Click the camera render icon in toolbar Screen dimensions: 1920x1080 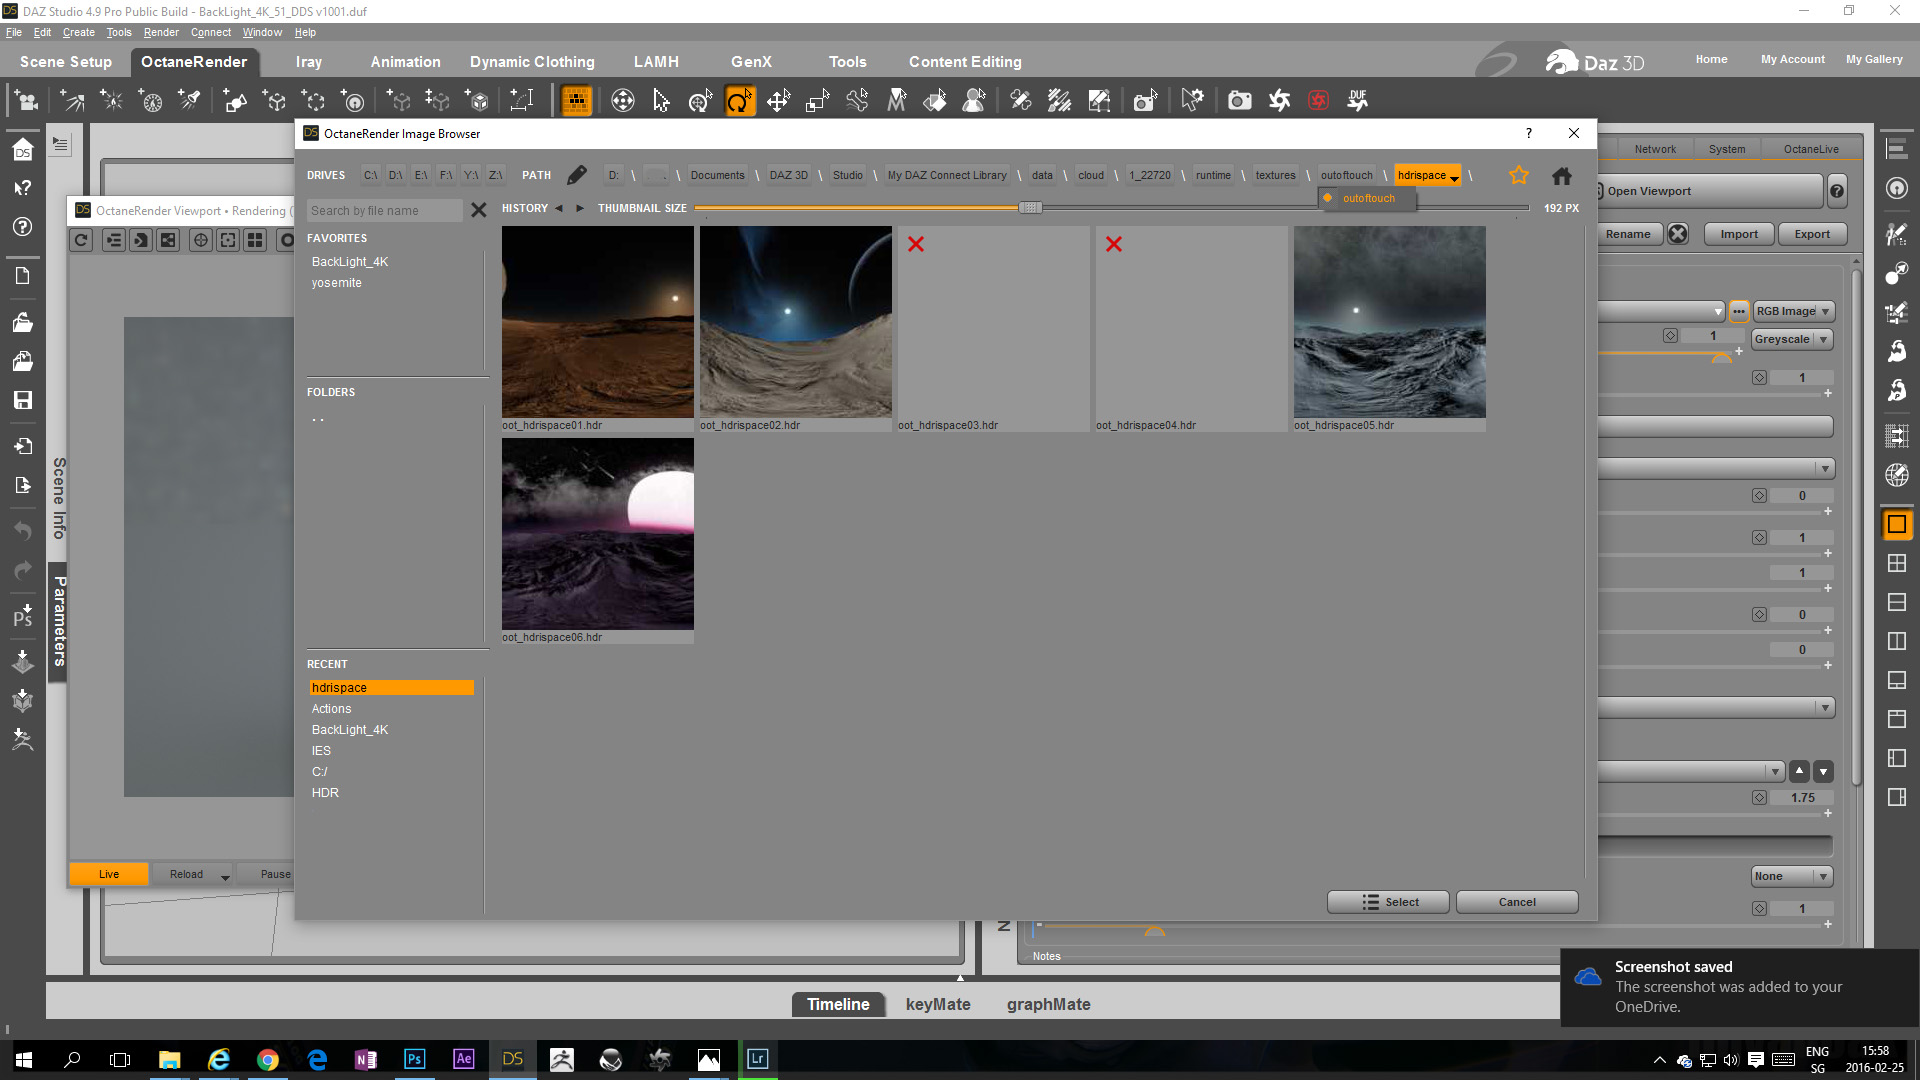click(x=1239, y=101)
